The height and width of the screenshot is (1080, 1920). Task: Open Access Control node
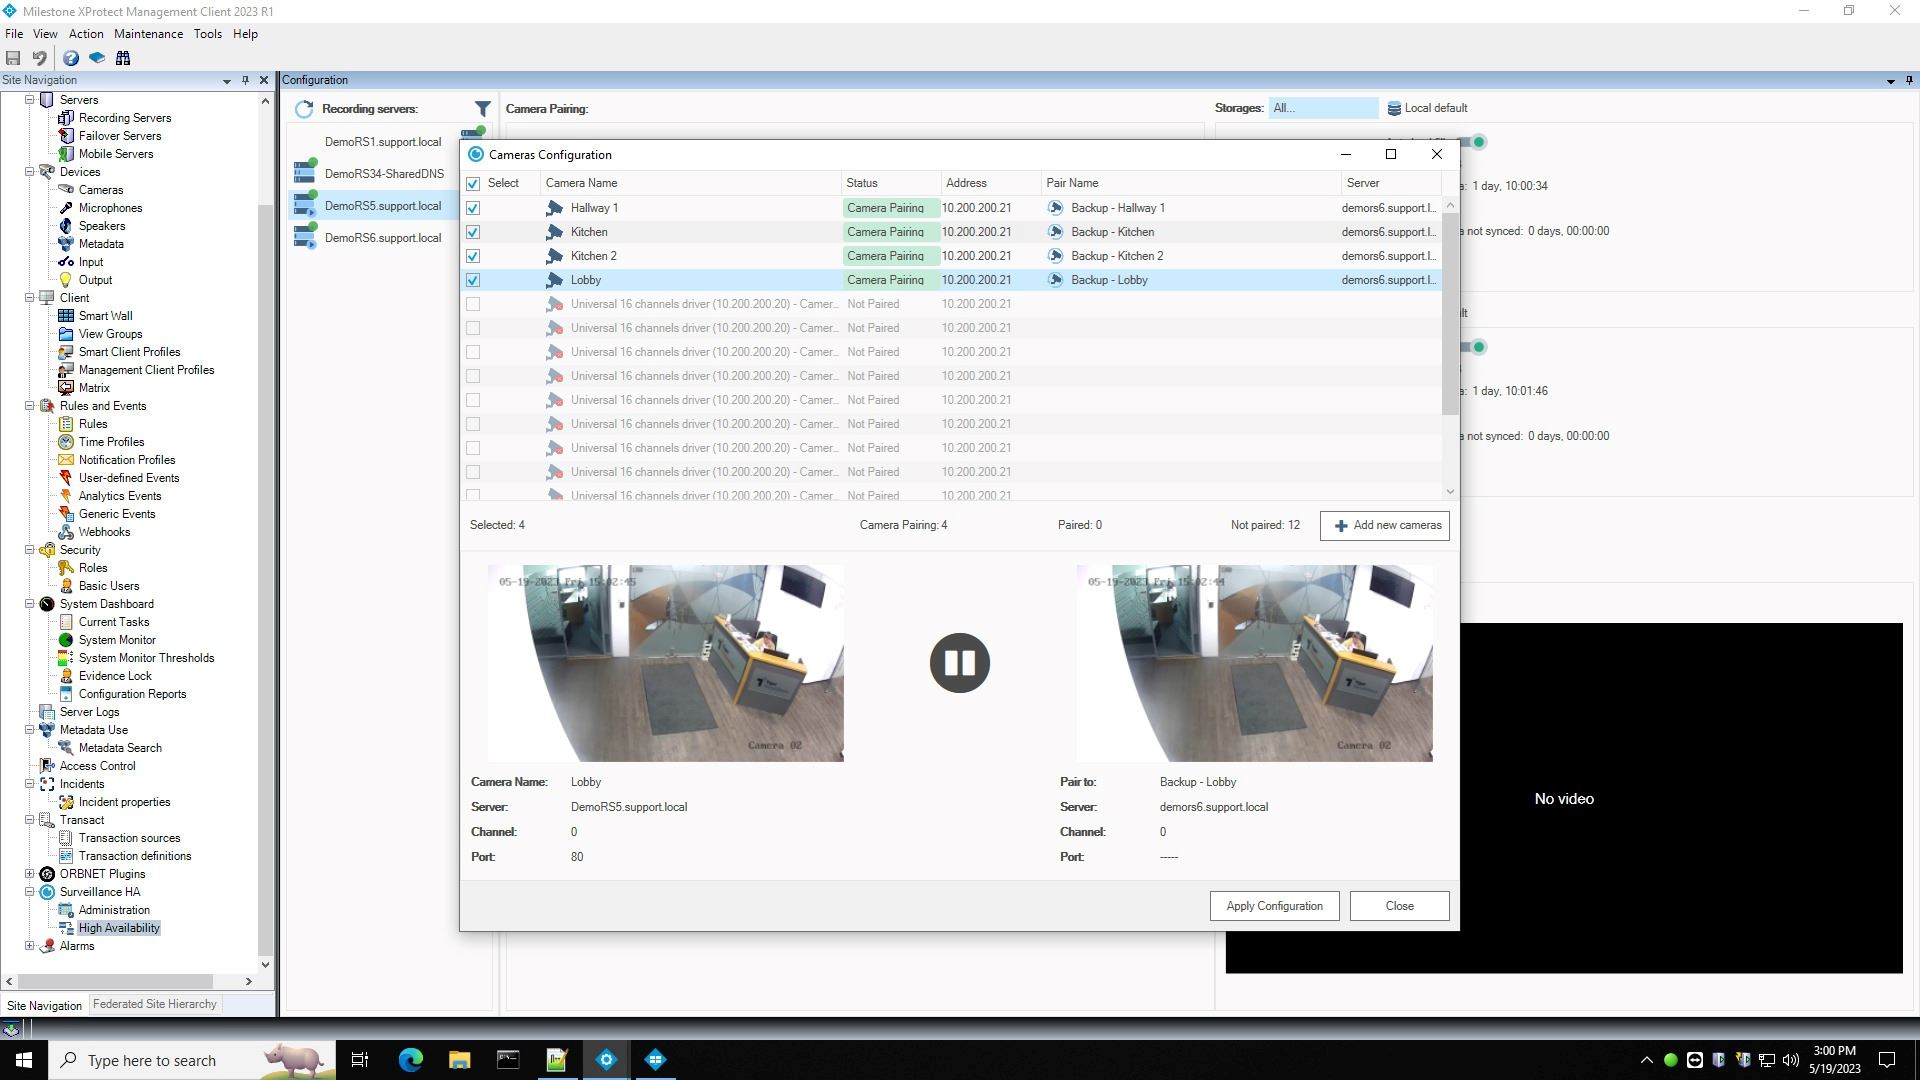(97, 766)
